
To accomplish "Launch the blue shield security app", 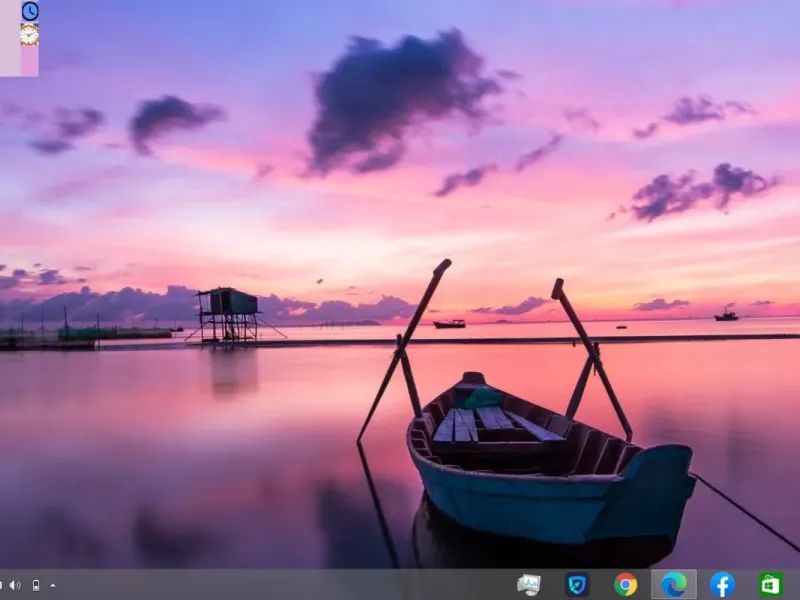I will (577, 585).
